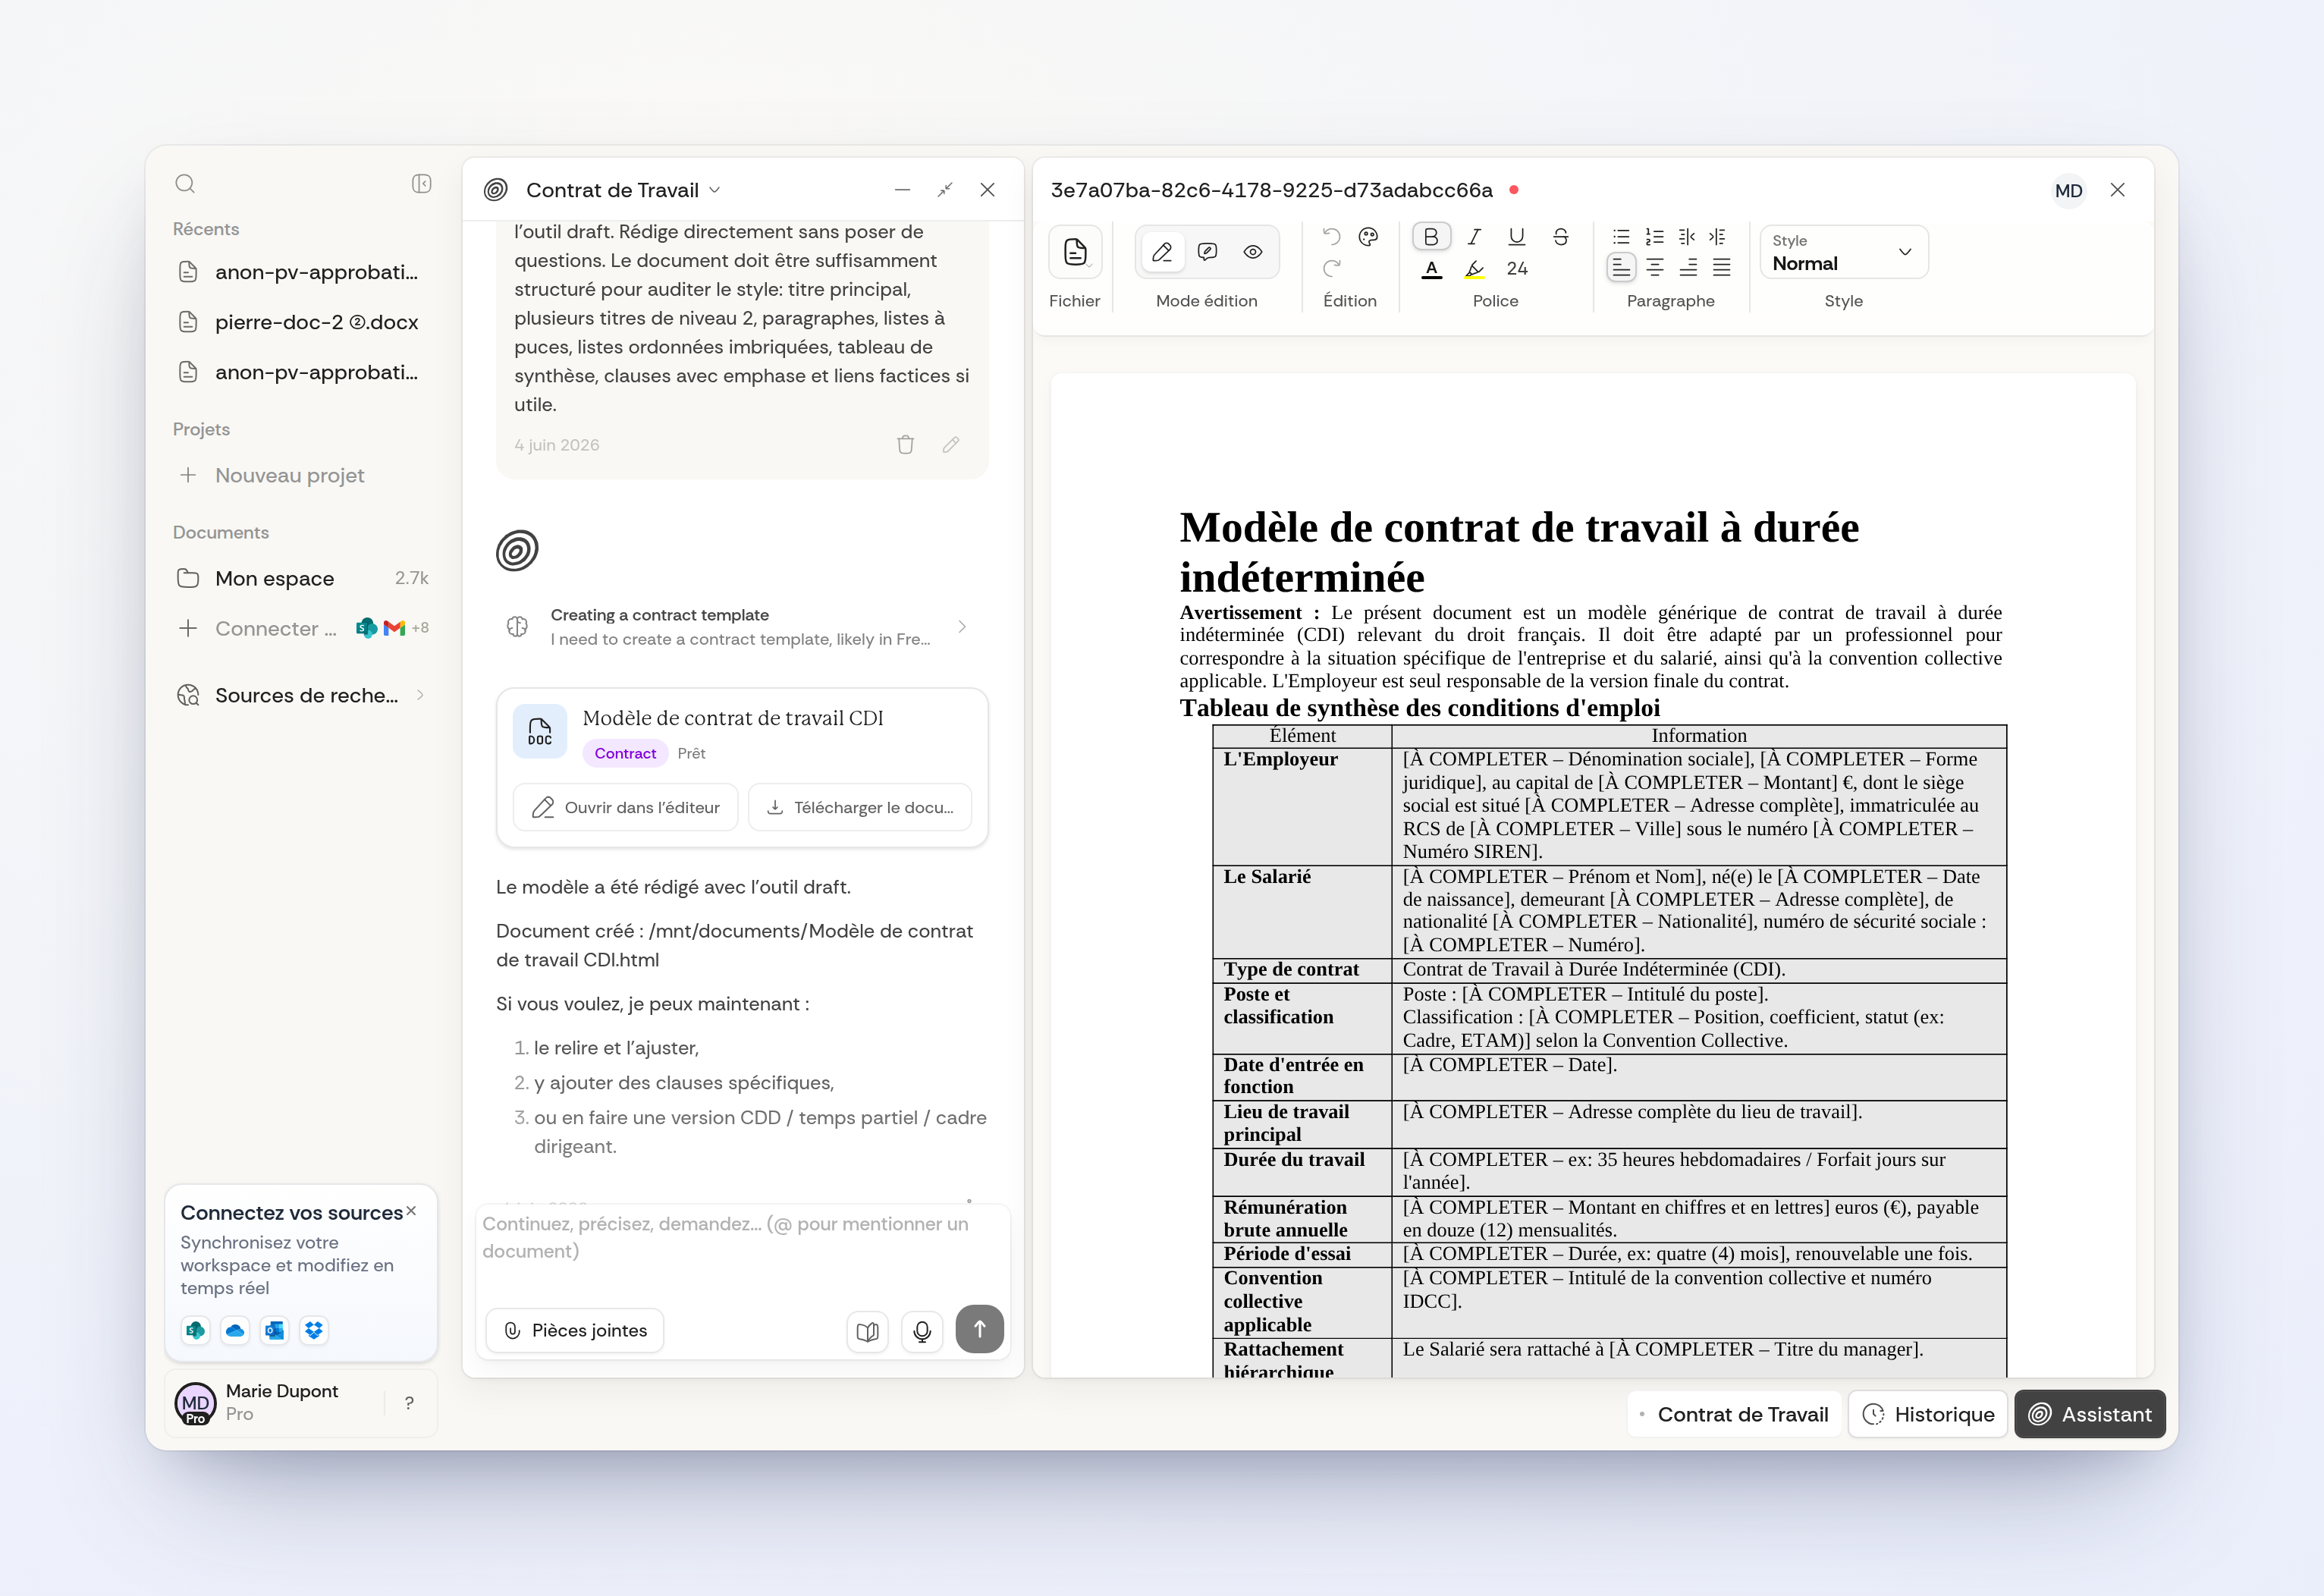Viewport: 2324px width, 1596px height.
Task: Click Pièces jointes attachment button
Action: pos(575,1330)
